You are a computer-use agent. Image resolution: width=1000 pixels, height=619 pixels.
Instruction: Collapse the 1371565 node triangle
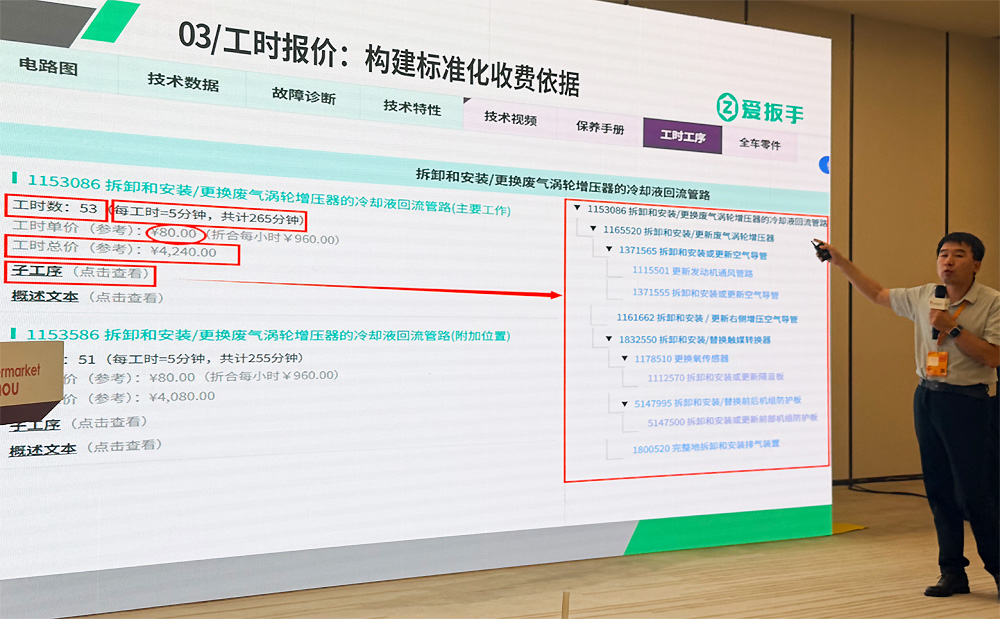click(609, 249)
